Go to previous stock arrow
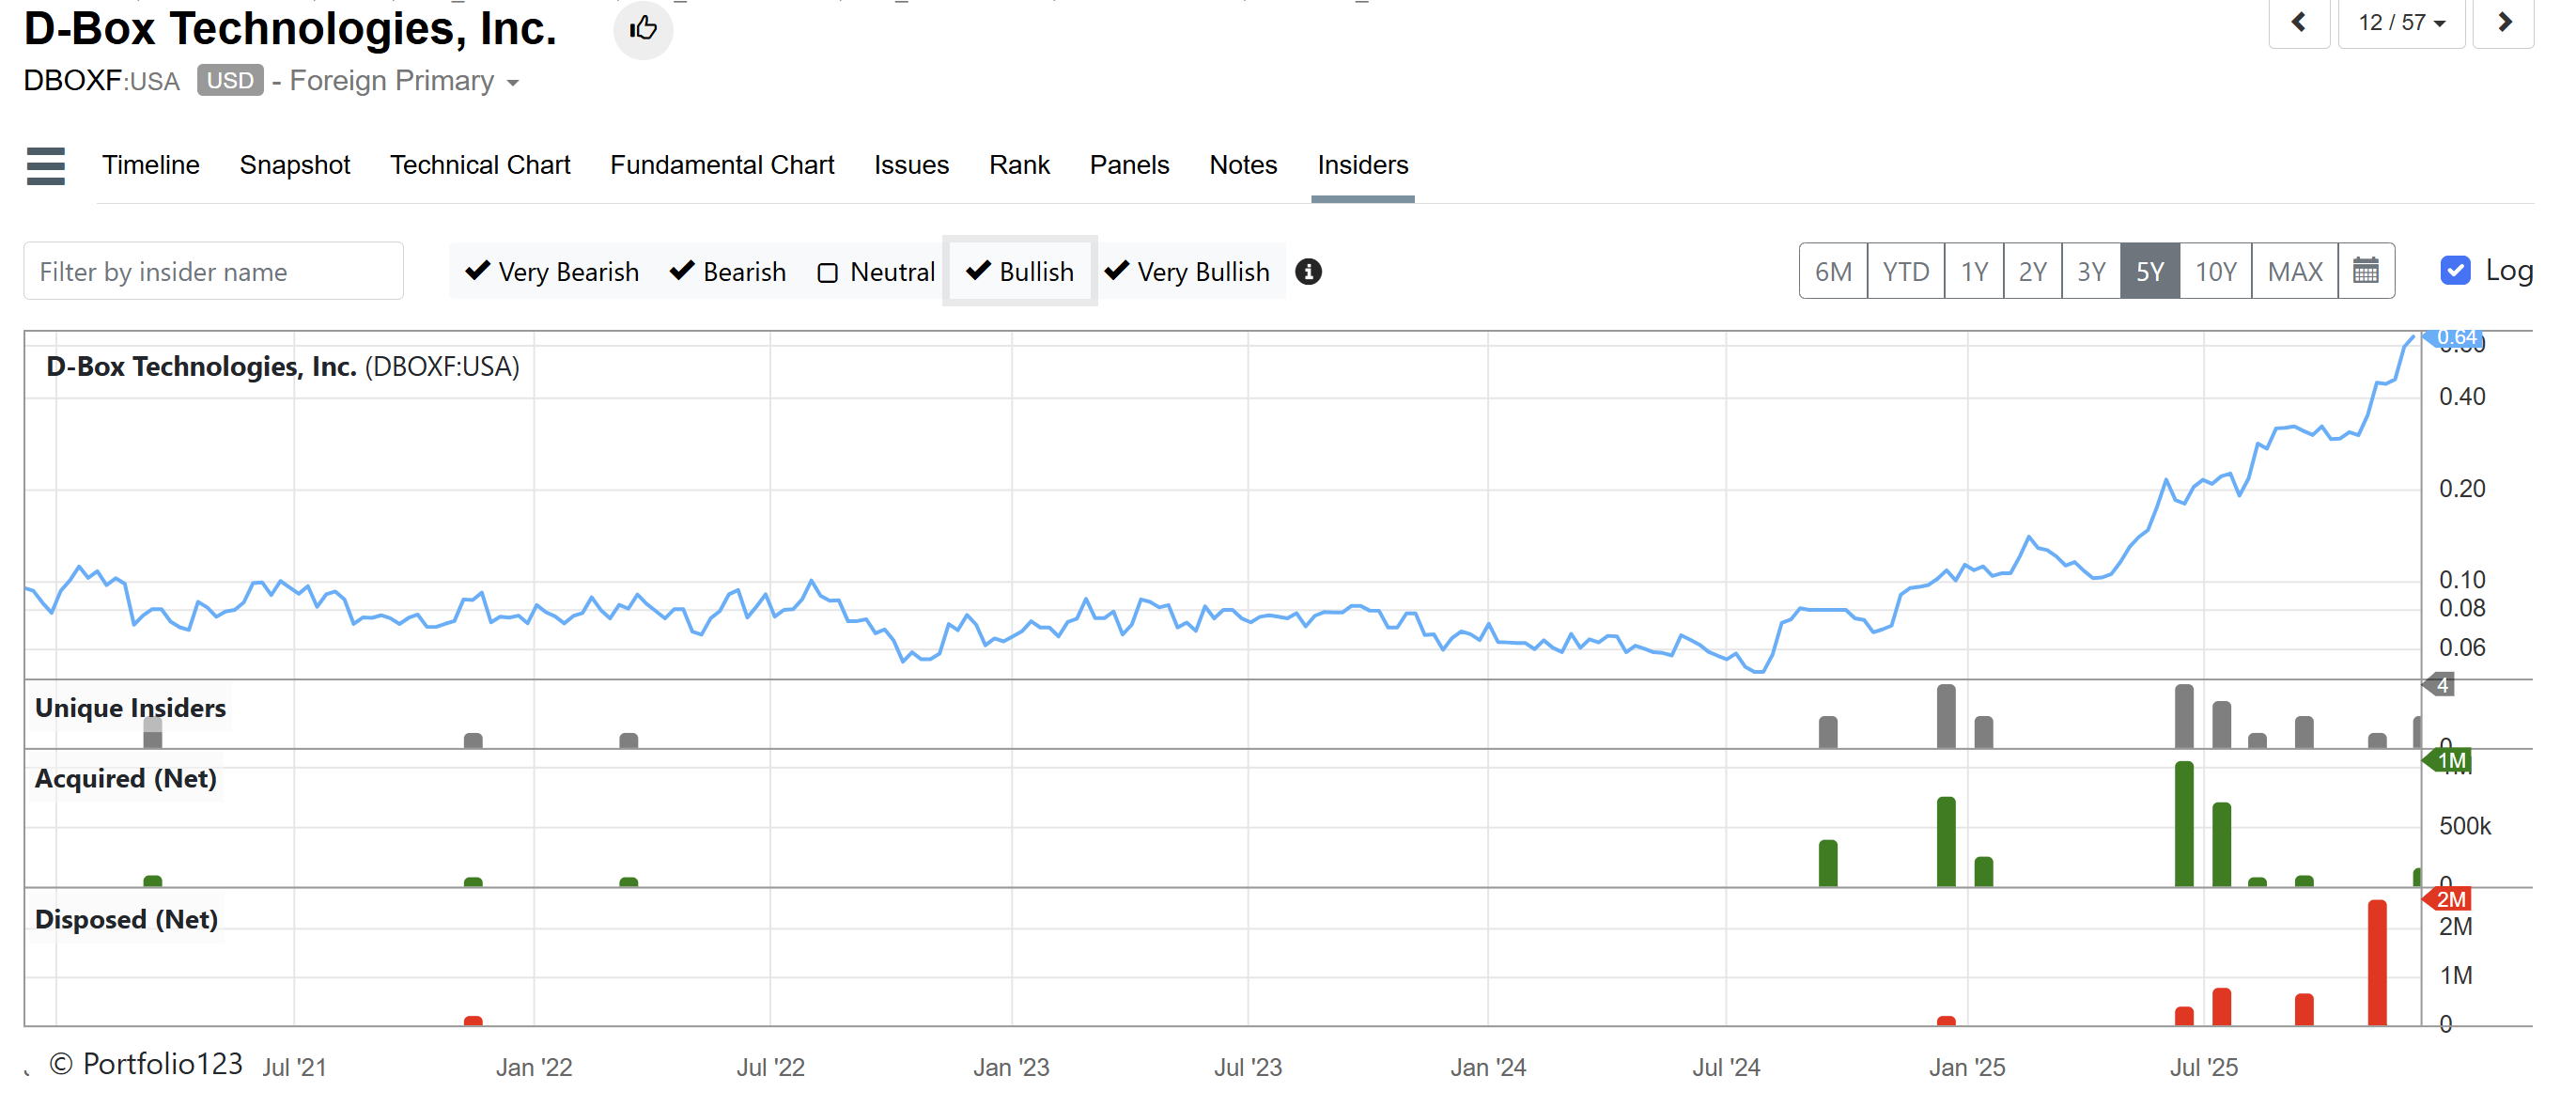The image size is (2576, 1107). pos(2297,22)
